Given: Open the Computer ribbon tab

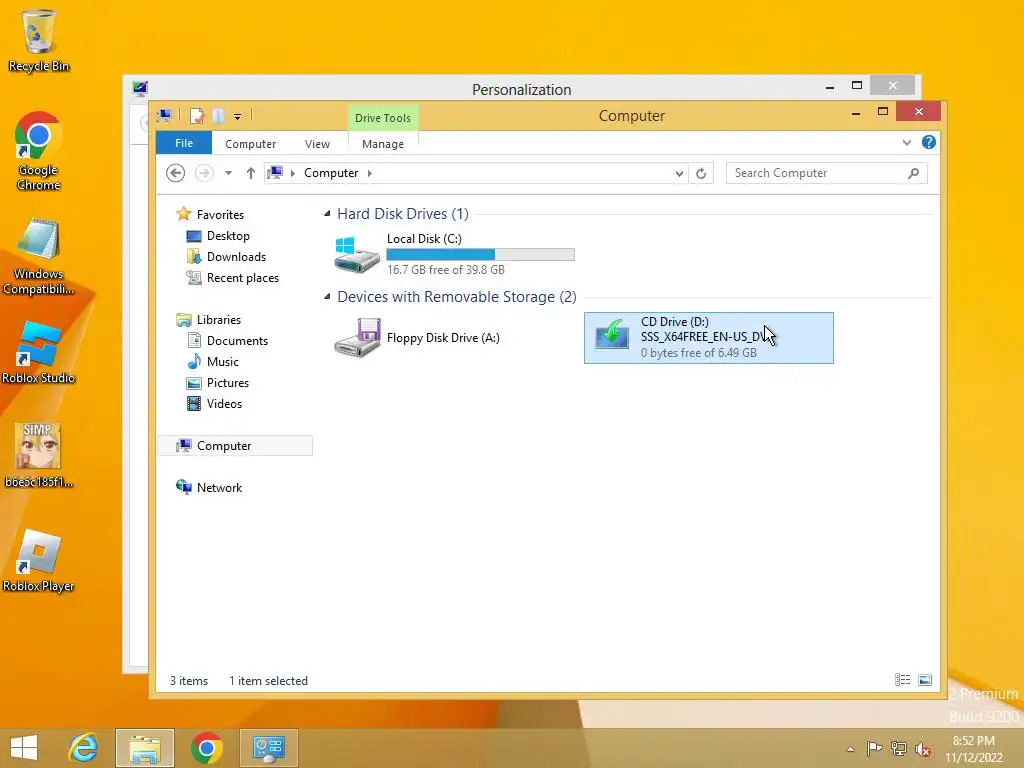Looking at the screenshot, I should tap(250, 144).
